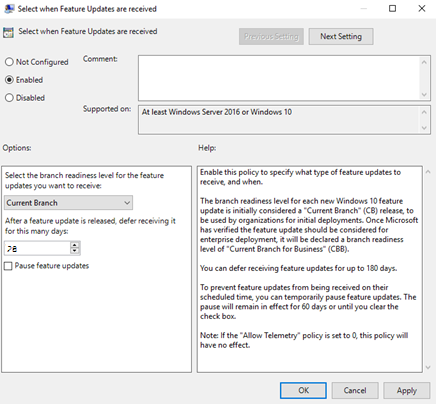Click the spinner up arrow for deferral days
The height and width of the screenshot is (404, 436).
pos(75,245)
